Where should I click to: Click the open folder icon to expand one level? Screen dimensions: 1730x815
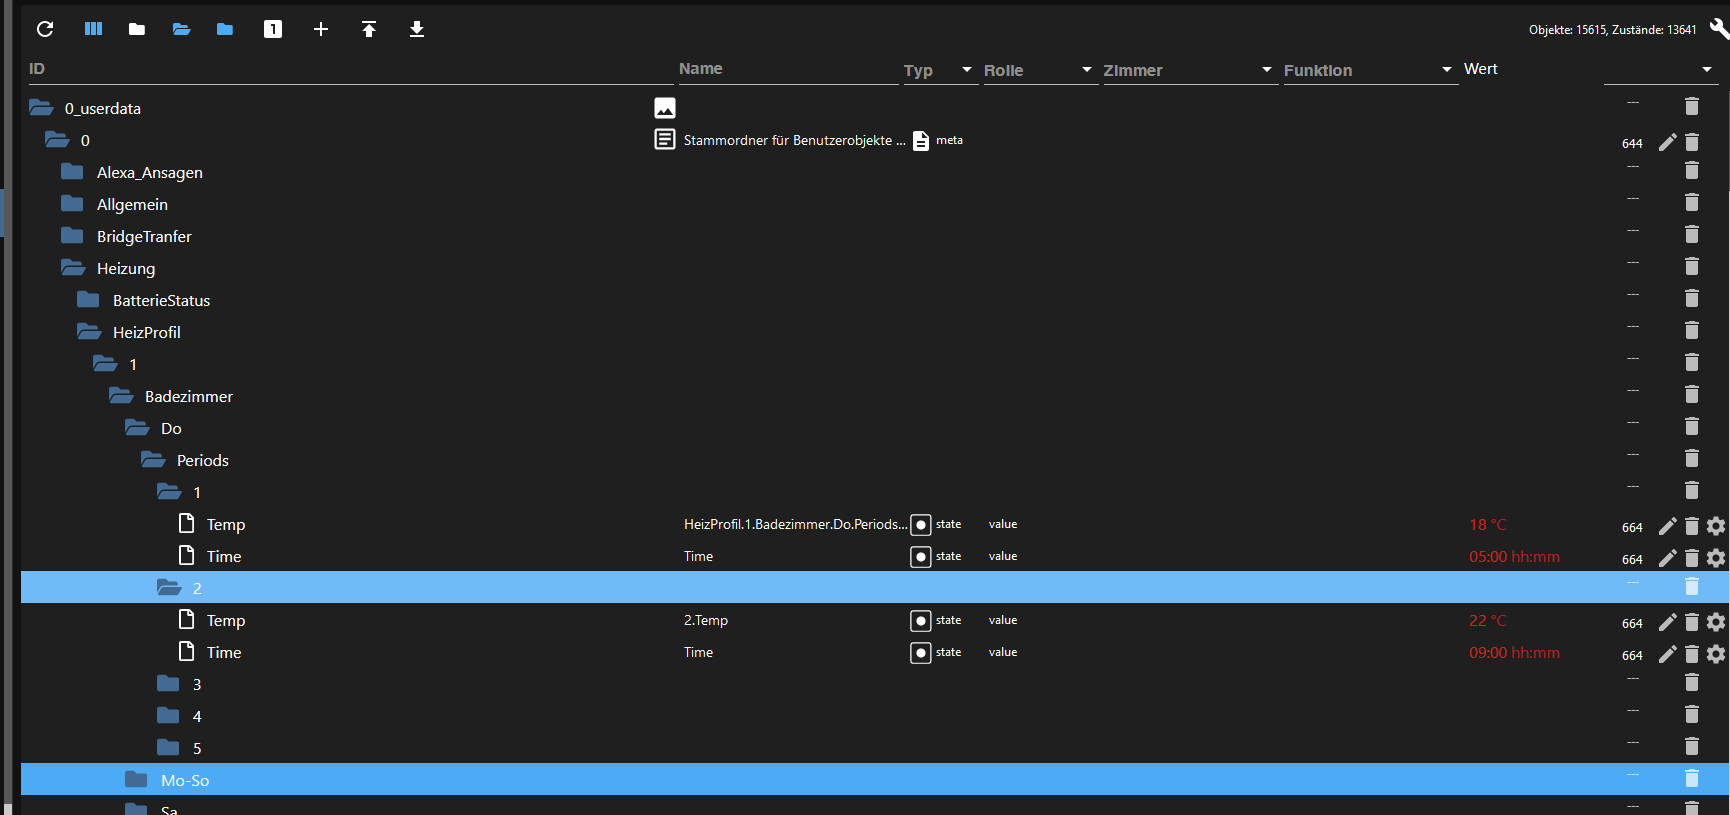point(181,29)
